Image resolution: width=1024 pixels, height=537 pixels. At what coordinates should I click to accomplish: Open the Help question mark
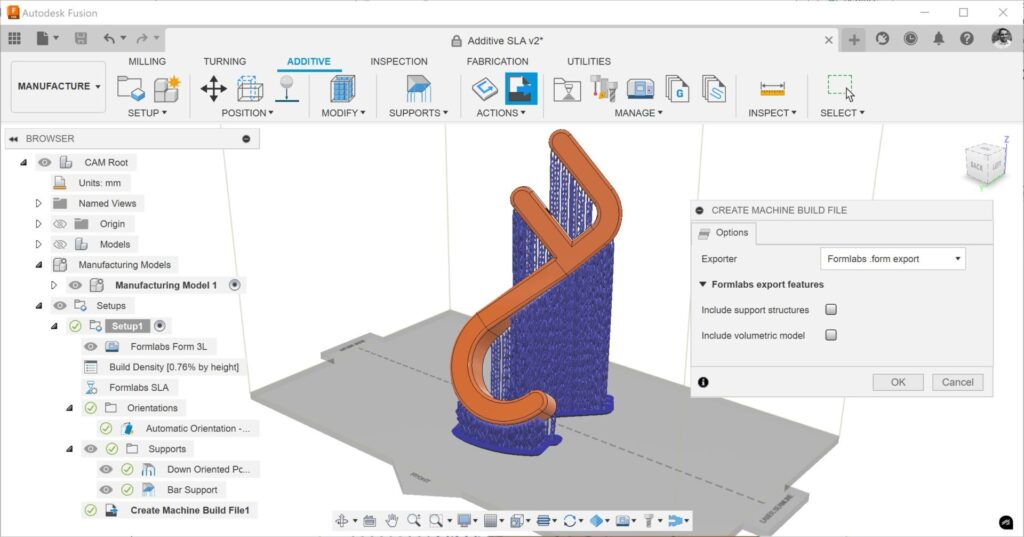click(x=967, y=39)
